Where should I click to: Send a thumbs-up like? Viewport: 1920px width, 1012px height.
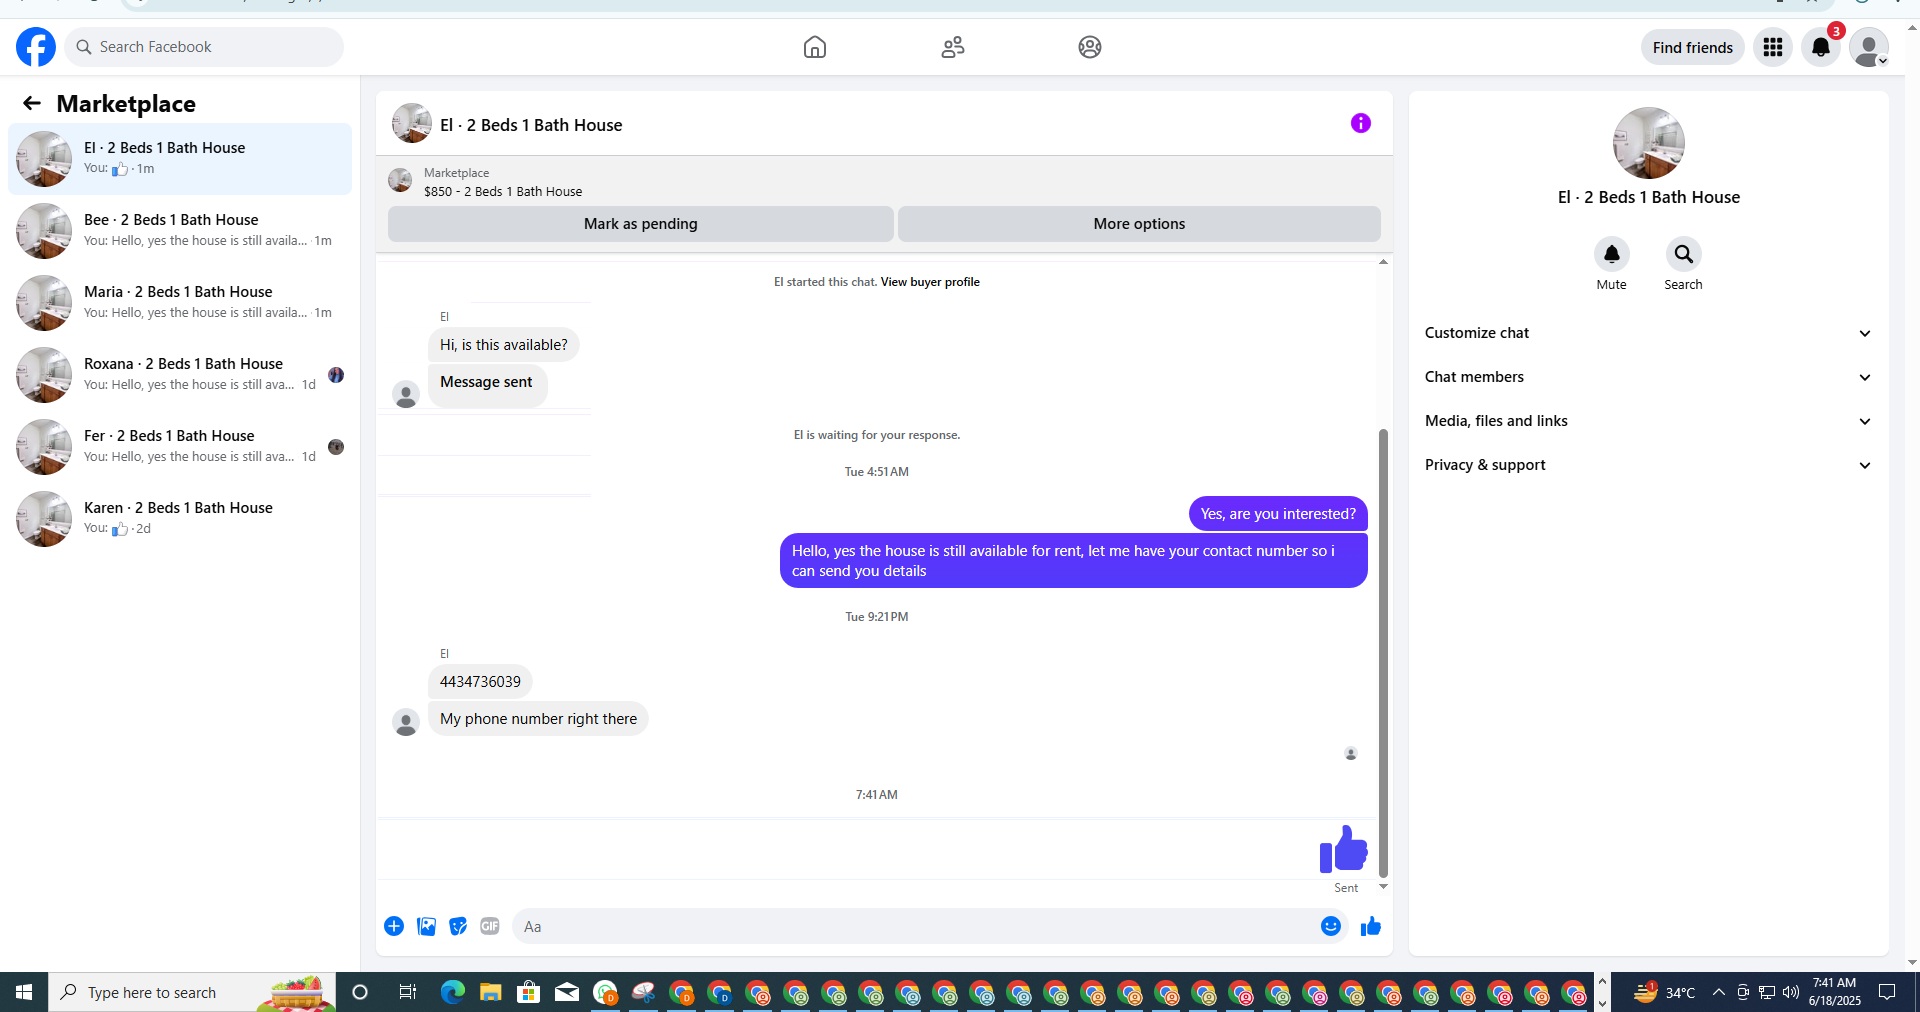1371,926
